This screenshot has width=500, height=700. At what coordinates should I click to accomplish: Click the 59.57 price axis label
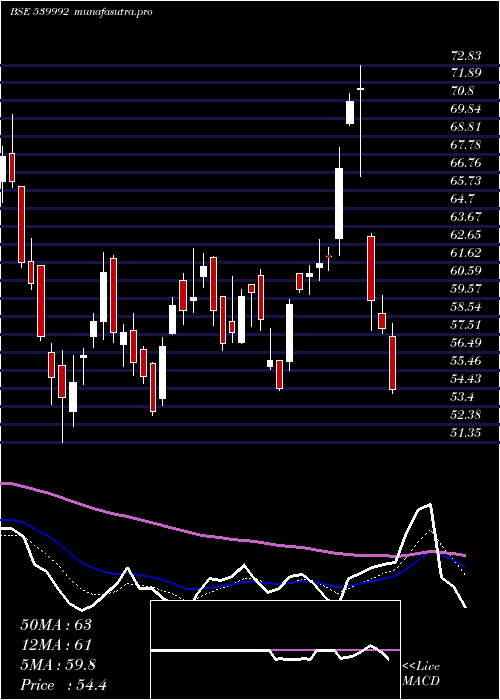click(x=466, y=289)
